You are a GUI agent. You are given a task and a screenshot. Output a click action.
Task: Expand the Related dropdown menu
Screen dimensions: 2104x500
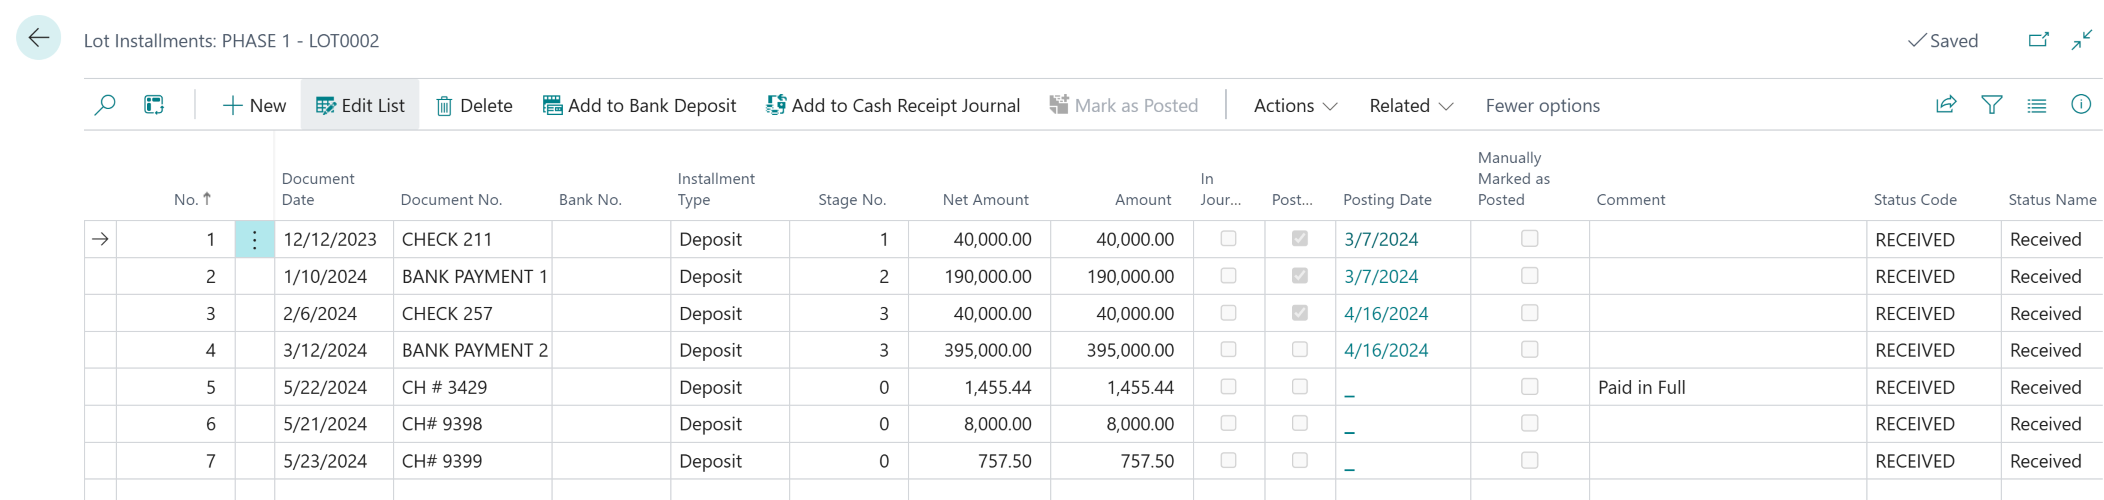click(1410, 106)
